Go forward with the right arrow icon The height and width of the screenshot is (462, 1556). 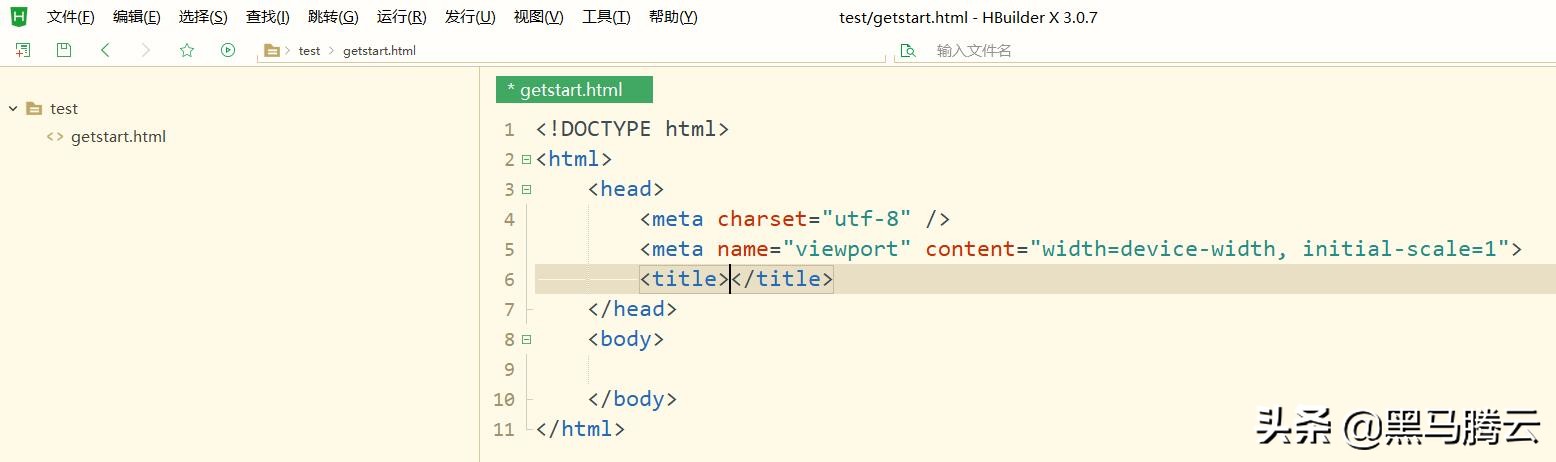[x=146, y=50]
